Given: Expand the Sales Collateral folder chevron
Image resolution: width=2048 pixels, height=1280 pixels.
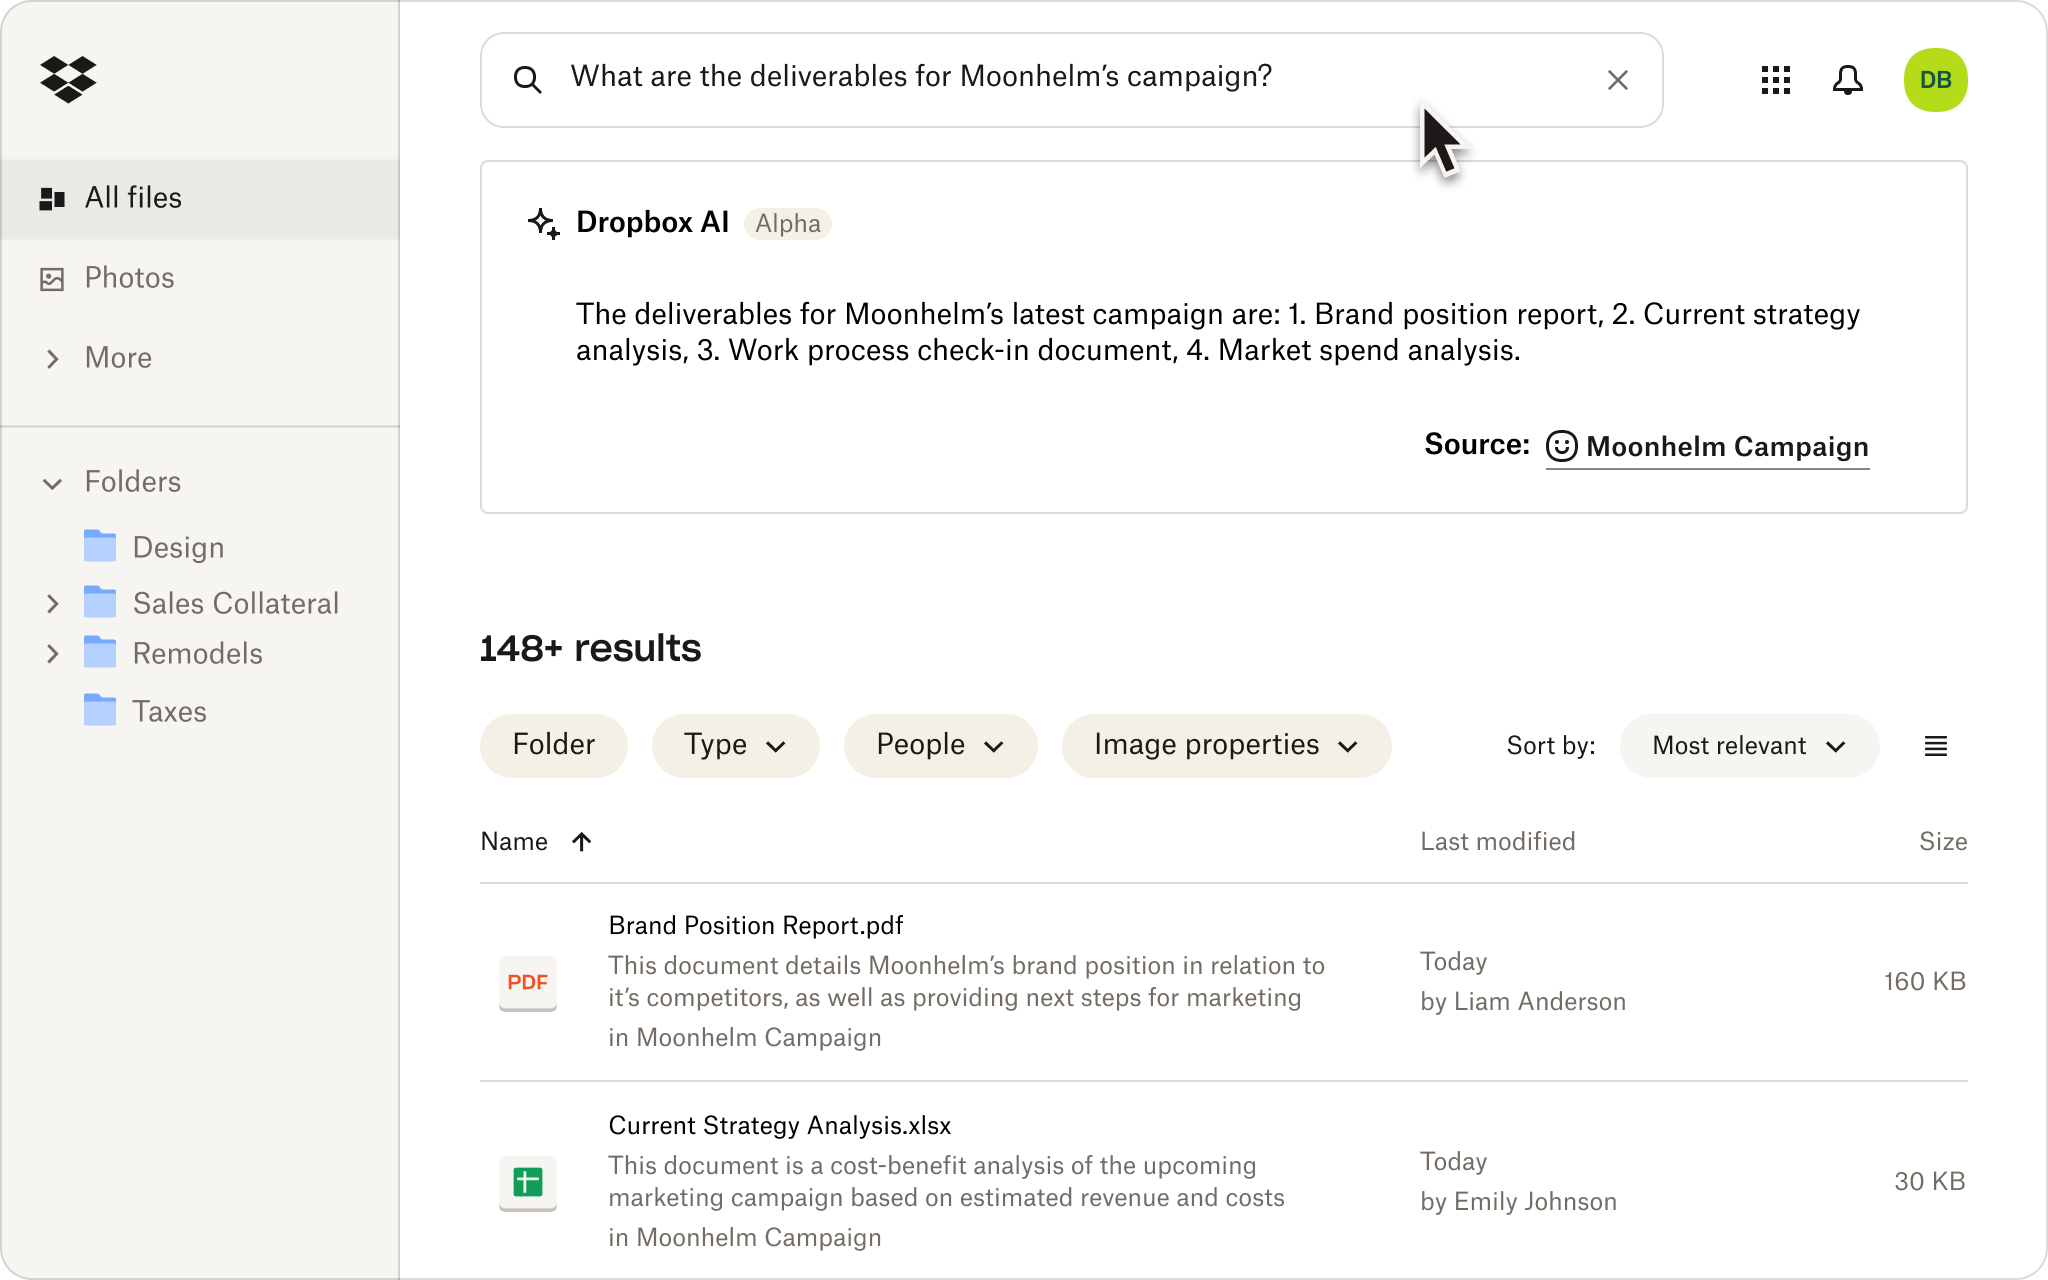Looking at the screenshot, I should (53, 603).
